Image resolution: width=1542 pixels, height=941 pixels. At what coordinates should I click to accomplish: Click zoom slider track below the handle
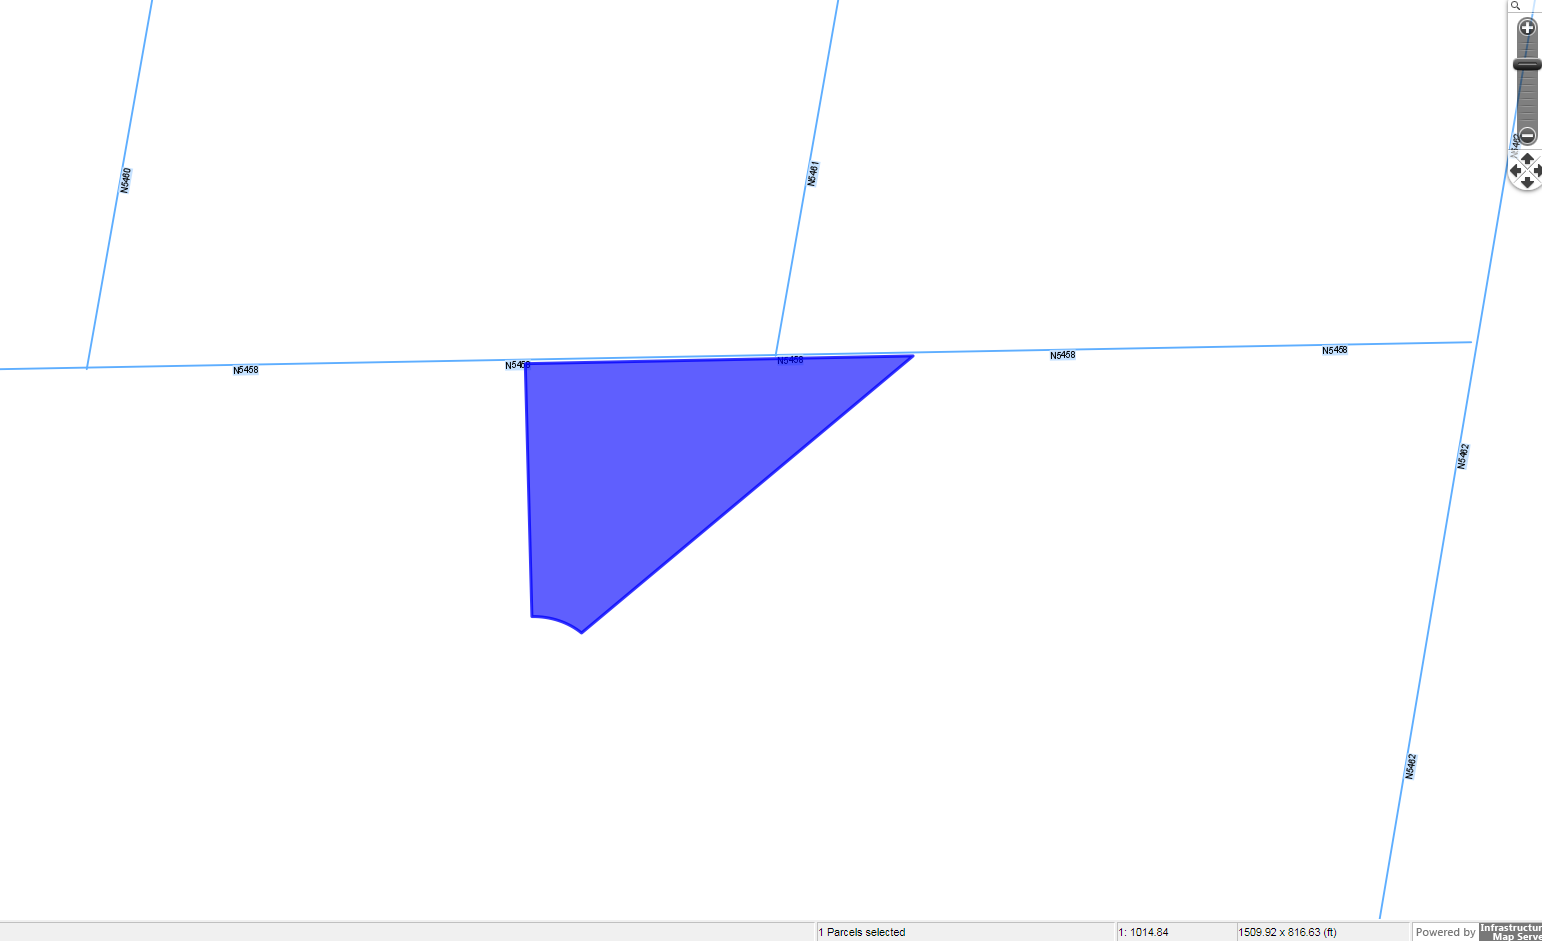click(1527, 100)
